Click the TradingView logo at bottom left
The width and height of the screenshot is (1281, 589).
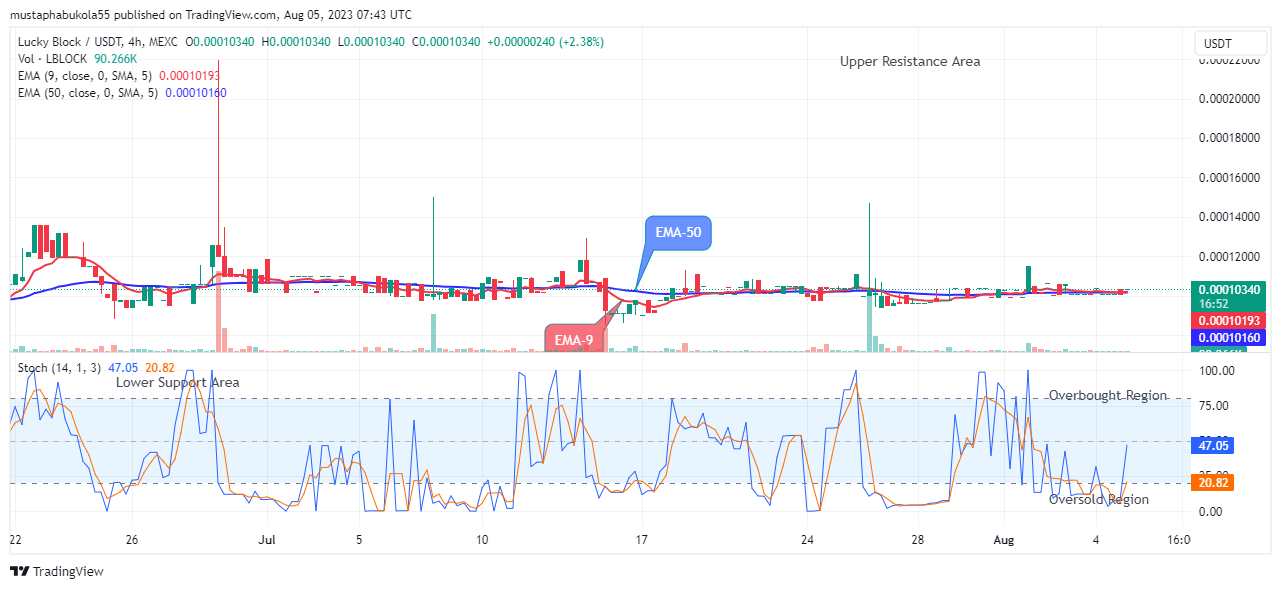tap(57, 572)
